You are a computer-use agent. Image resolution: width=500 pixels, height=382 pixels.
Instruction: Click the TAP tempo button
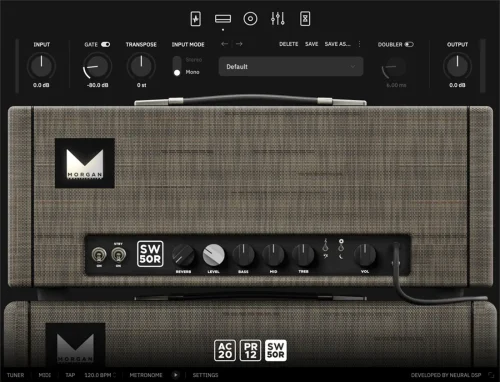tap(70, 375)
